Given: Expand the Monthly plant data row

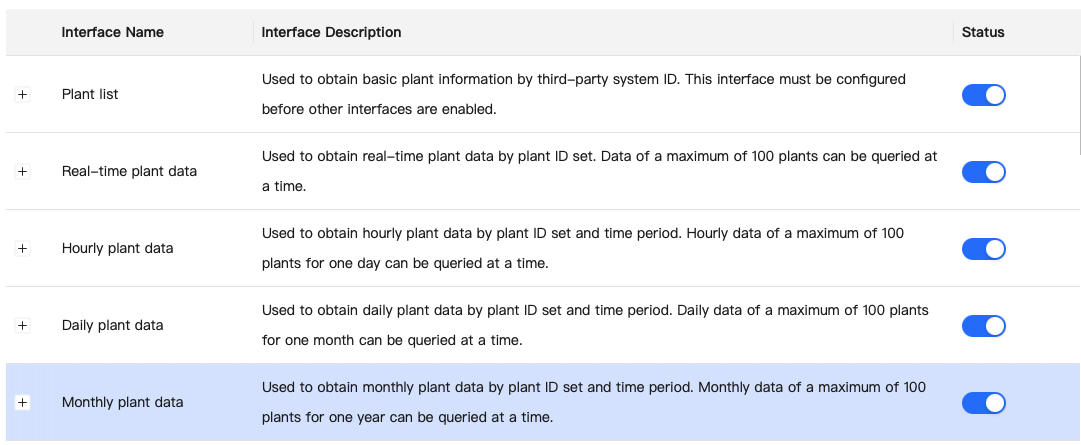Looking at the screenshot, I should pos(23,402).
